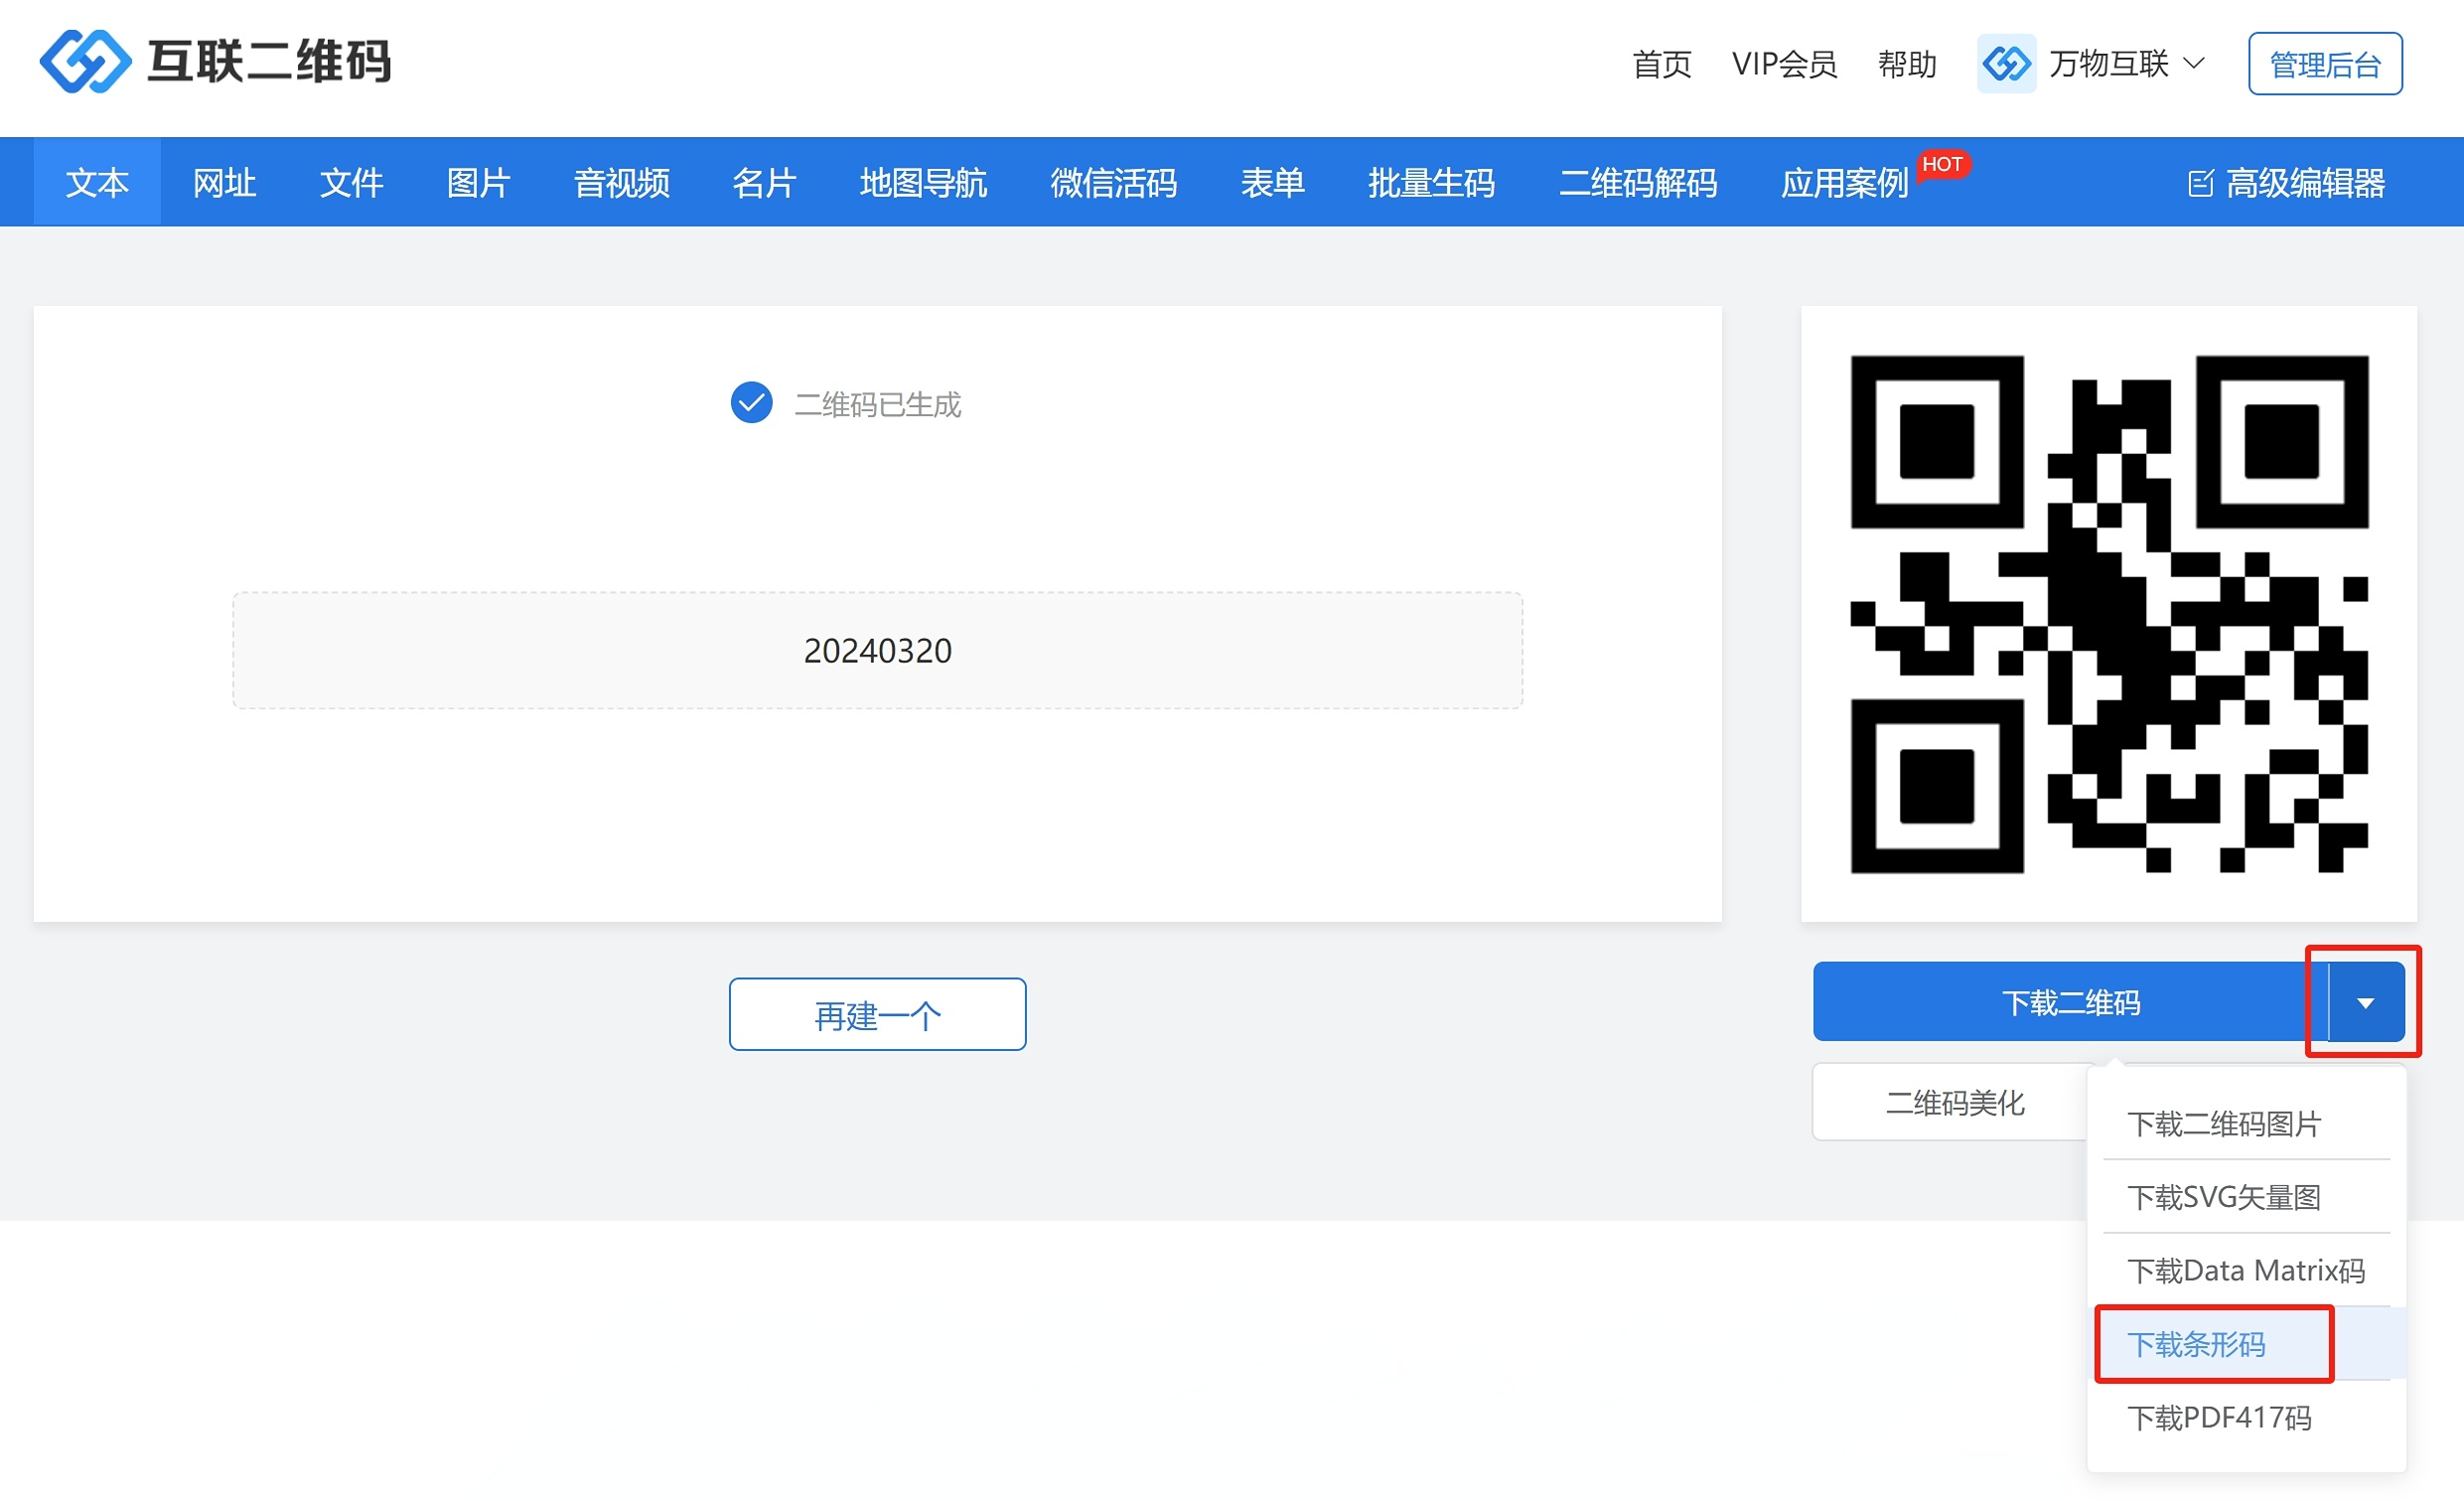Image resolution: width=2464 pixels, height=1501 pixels.
Task: Open the 高级编辑器 link
Action: [2286, 183]
